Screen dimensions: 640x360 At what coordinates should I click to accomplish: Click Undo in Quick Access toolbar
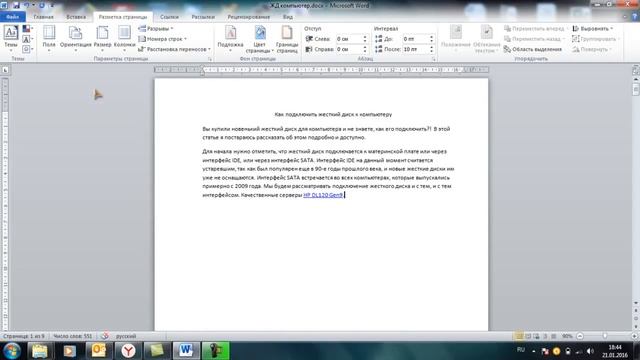point(27,5)
